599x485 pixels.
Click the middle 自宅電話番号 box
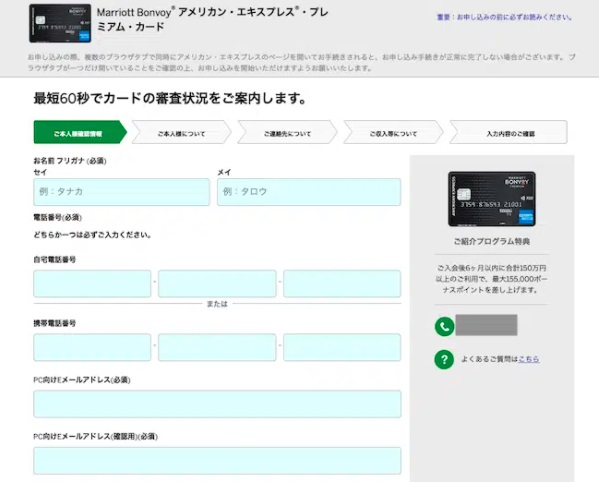tap(217, 284)
